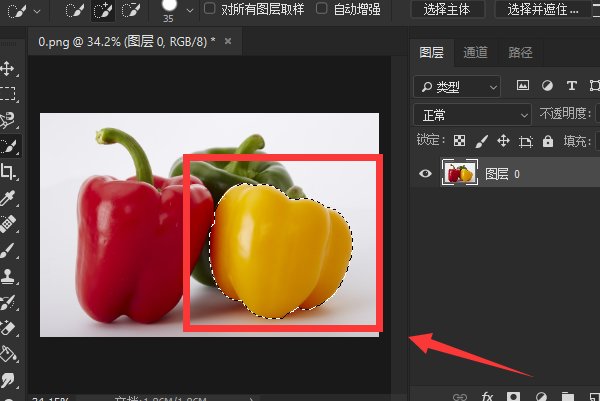
Task: Switch to the 通道 tab
Action: point(476,52)
